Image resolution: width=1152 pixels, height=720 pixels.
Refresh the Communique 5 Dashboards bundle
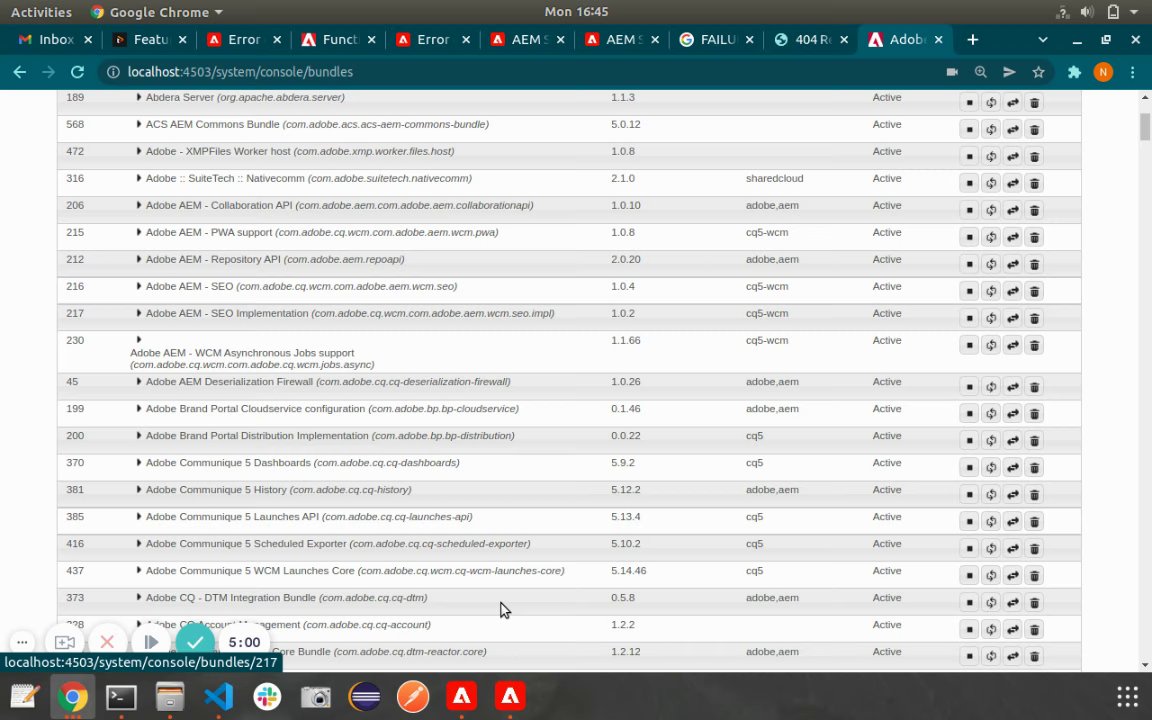(x=991, y=468)
